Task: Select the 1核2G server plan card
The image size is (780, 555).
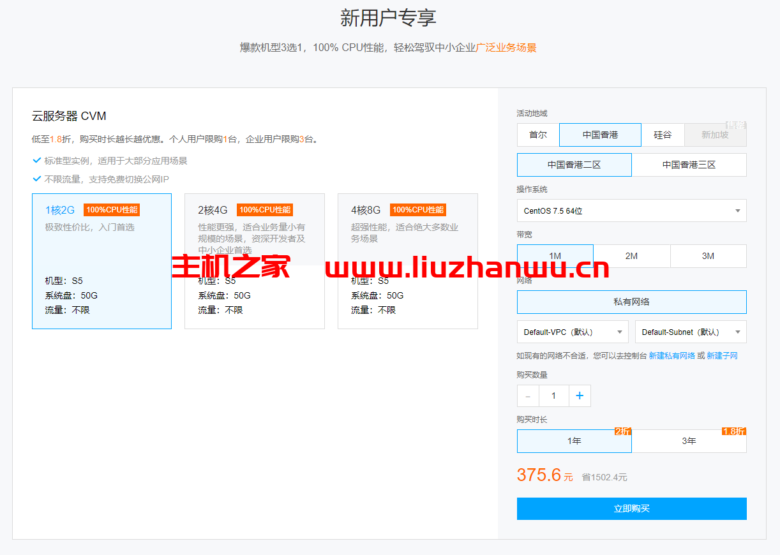Action: pos(102,261)
